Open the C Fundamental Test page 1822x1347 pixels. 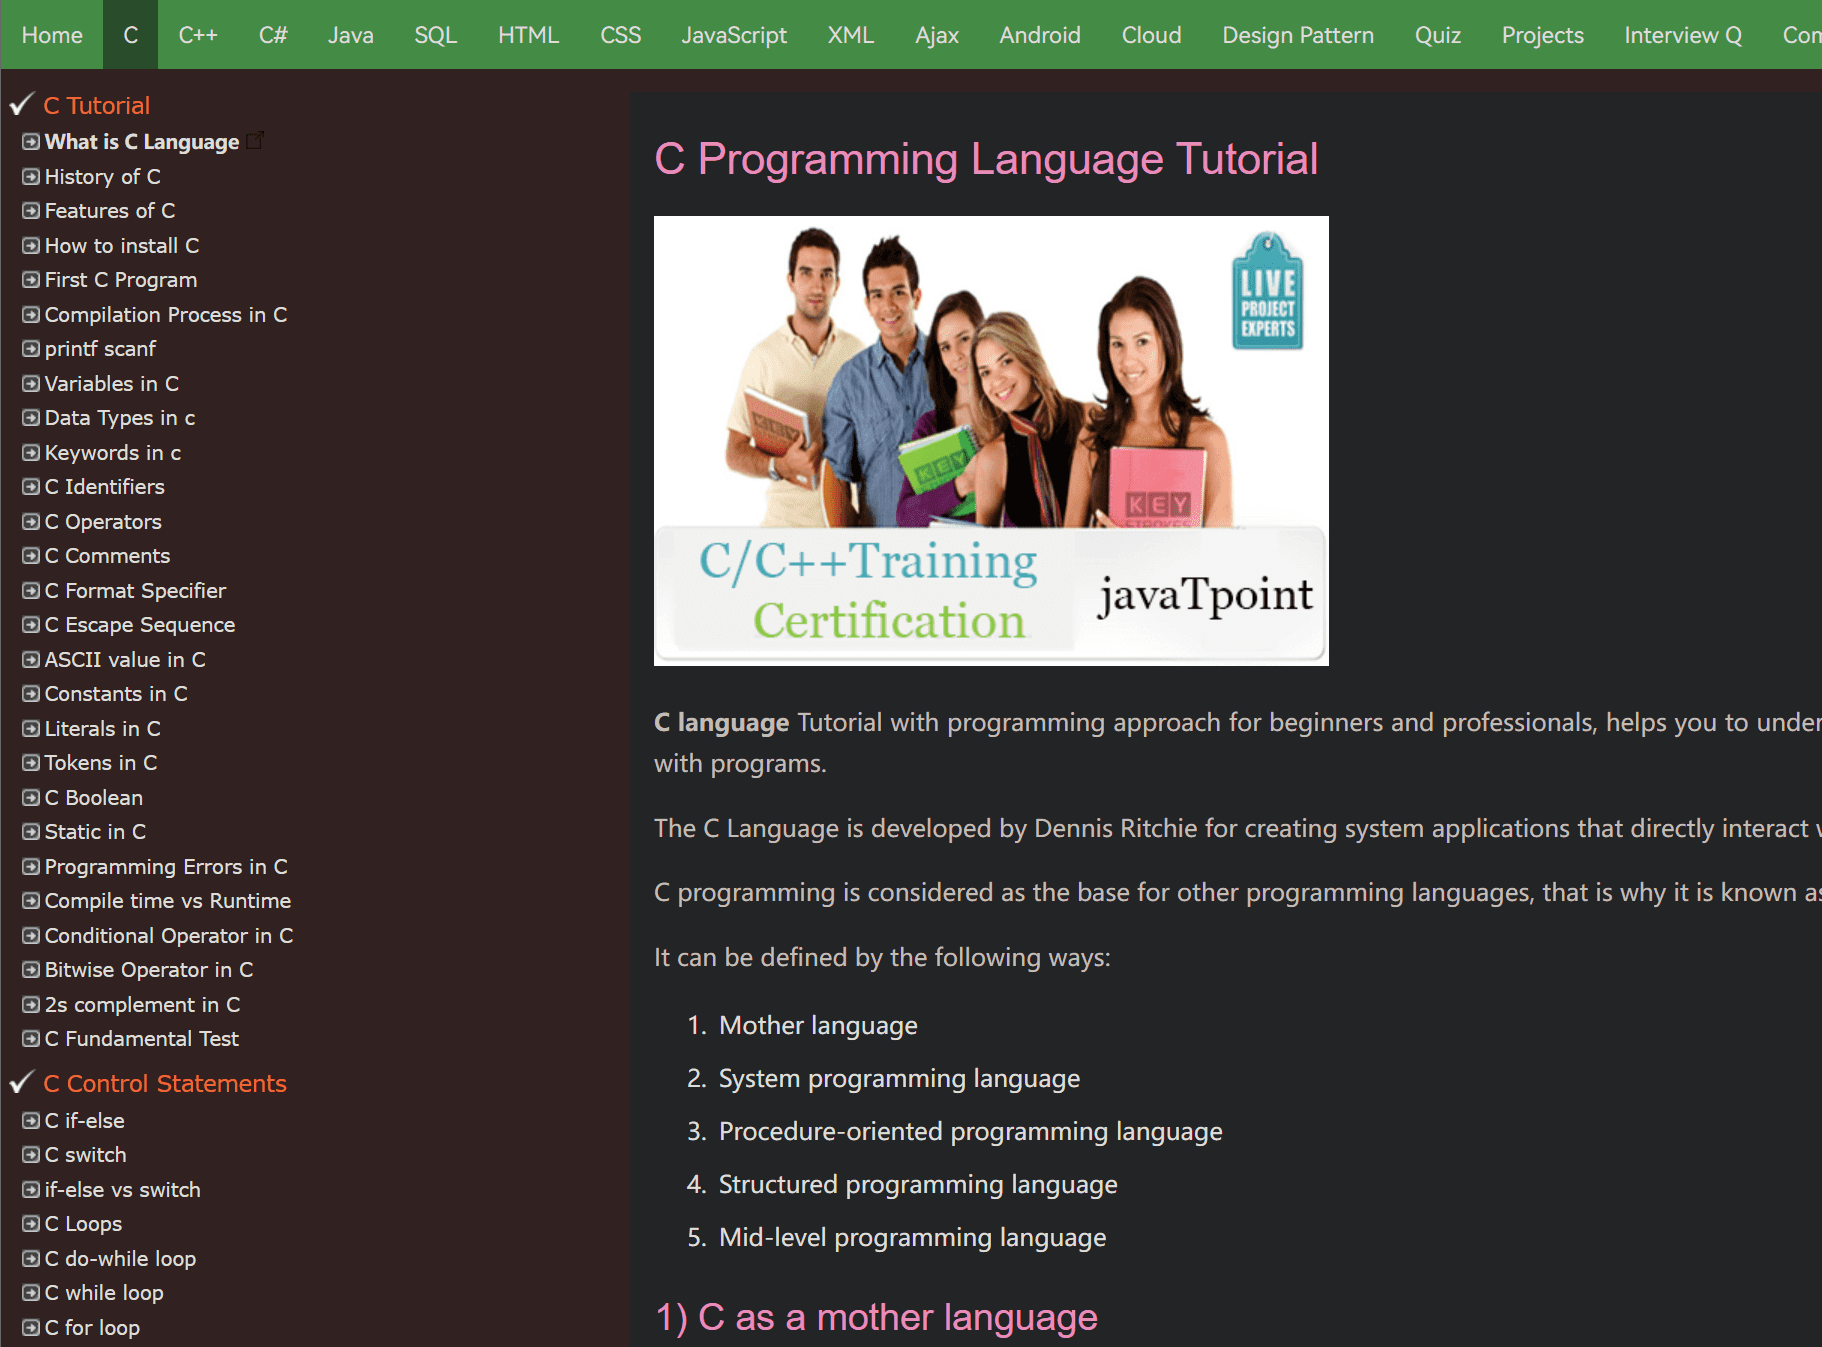pyautogui.click(x=141, y=1038)
